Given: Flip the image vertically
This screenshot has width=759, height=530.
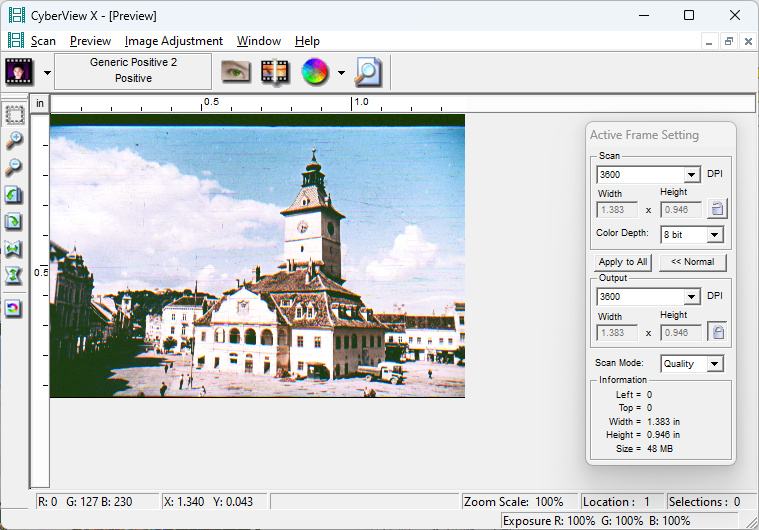Looking at the screenshot, I should point(14,276).
